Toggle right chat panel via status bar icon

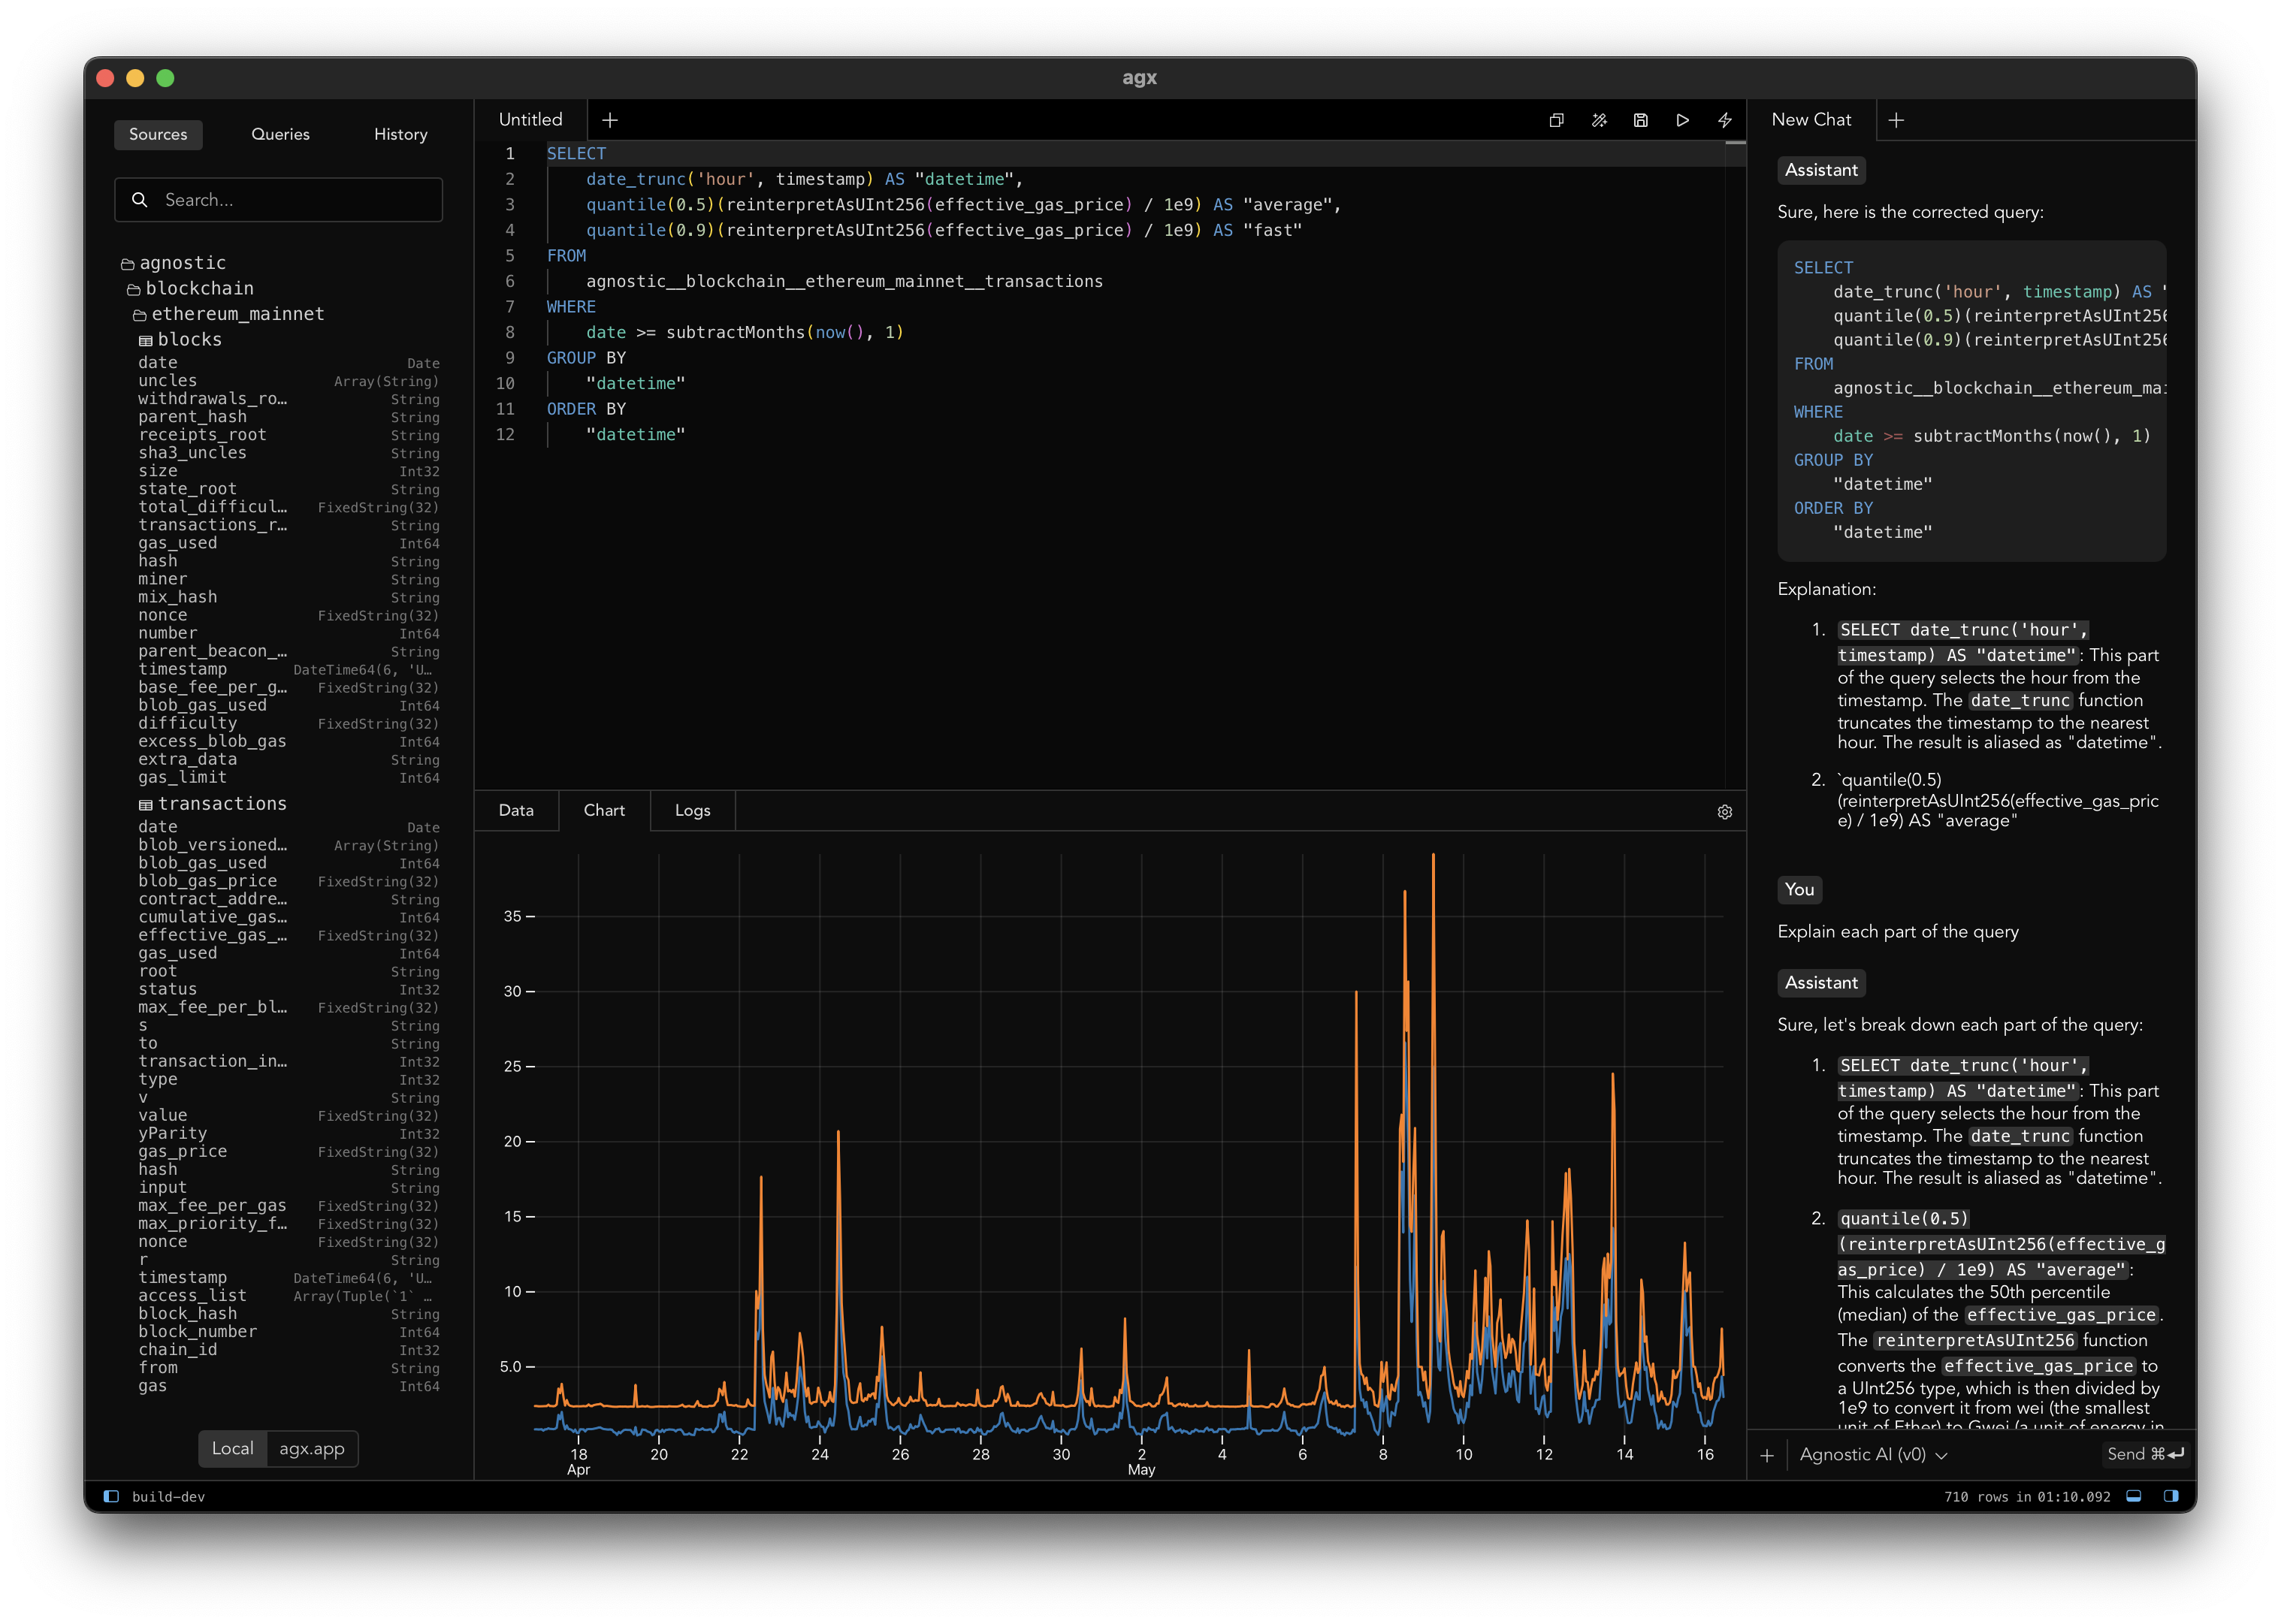pyautogui.click(x=2171, y=1496)
